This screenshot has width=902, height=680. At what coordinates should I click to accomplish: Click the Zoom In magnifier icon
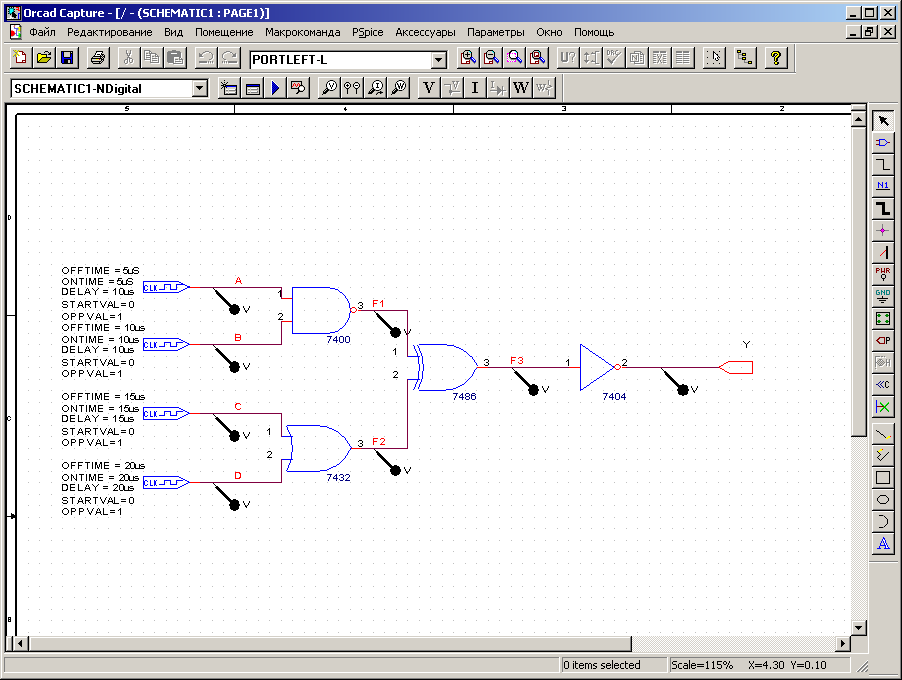(x=468, y=58)
